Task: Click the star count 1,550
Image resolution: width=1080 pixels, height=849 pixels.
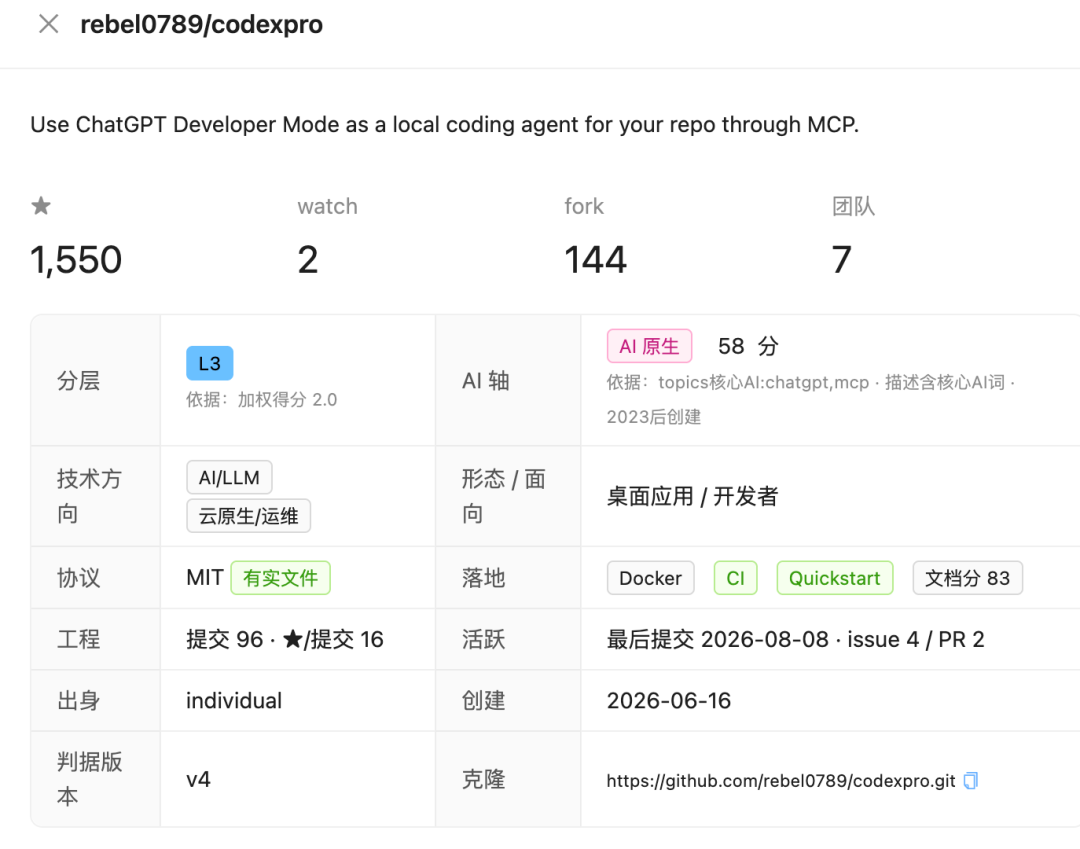Action: tap(76, 260)
